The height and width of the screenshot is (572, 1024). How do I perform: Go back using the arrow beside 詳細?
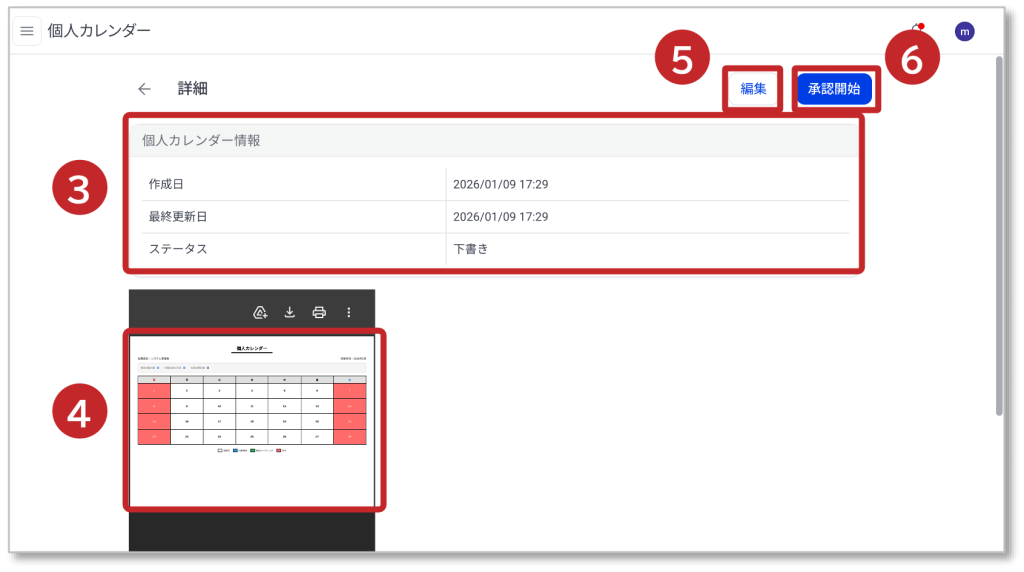144,89
